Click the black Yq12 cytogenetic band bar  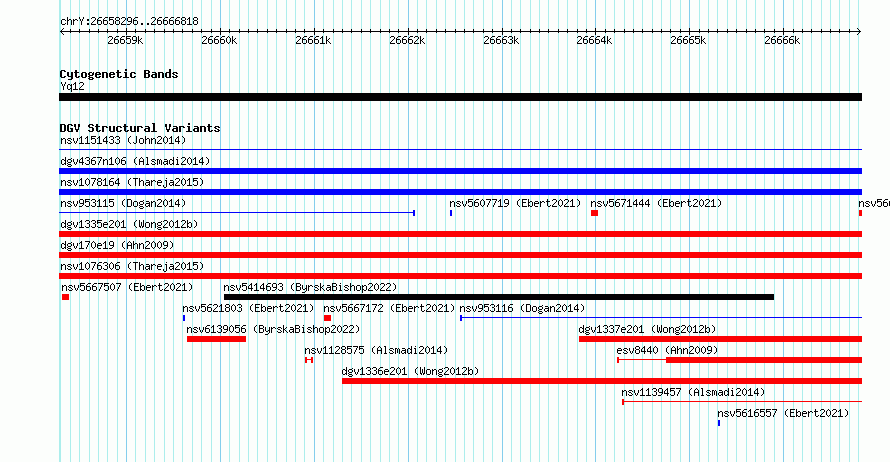click(x=460, y=97)
